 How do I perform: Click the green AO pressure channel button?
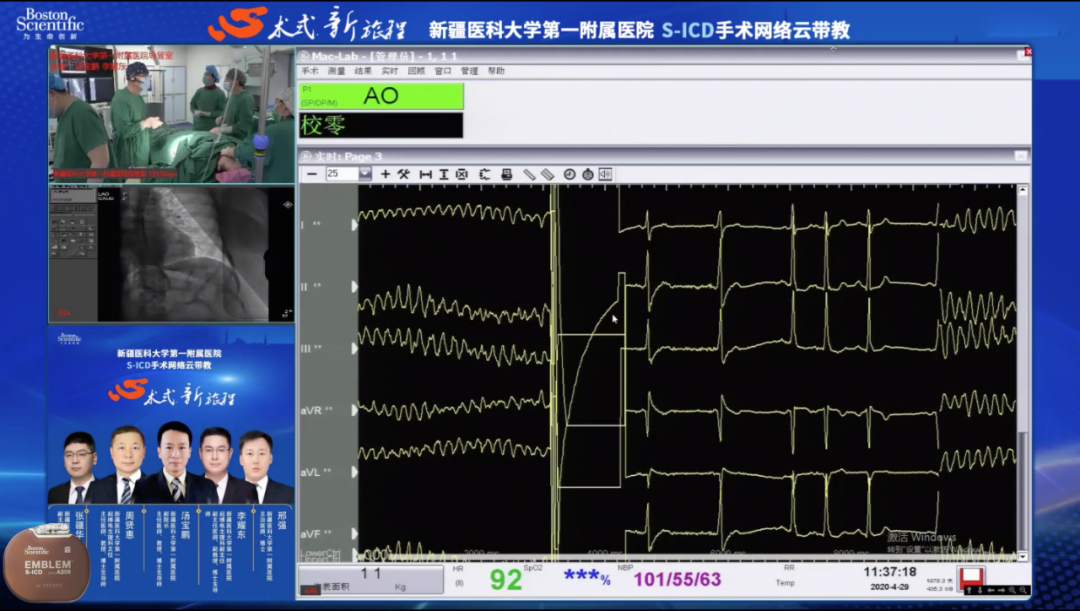click(381, 97)
